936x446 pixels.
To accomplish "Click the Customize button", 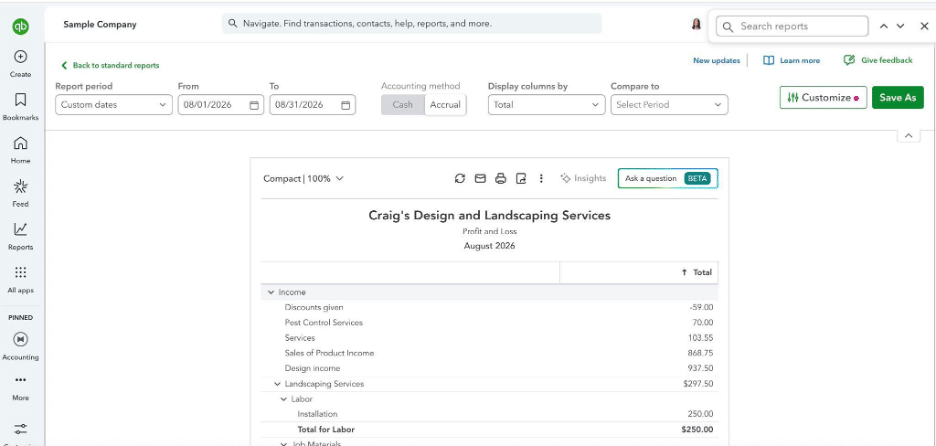I will coord(823,98).
